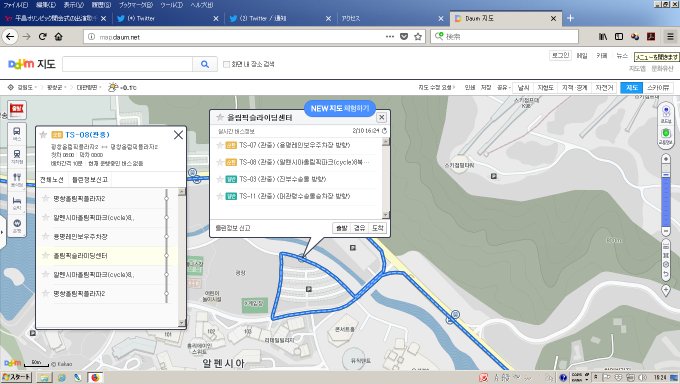
Task: Open the share dropdown in the map toolbar
Action: 503,88
